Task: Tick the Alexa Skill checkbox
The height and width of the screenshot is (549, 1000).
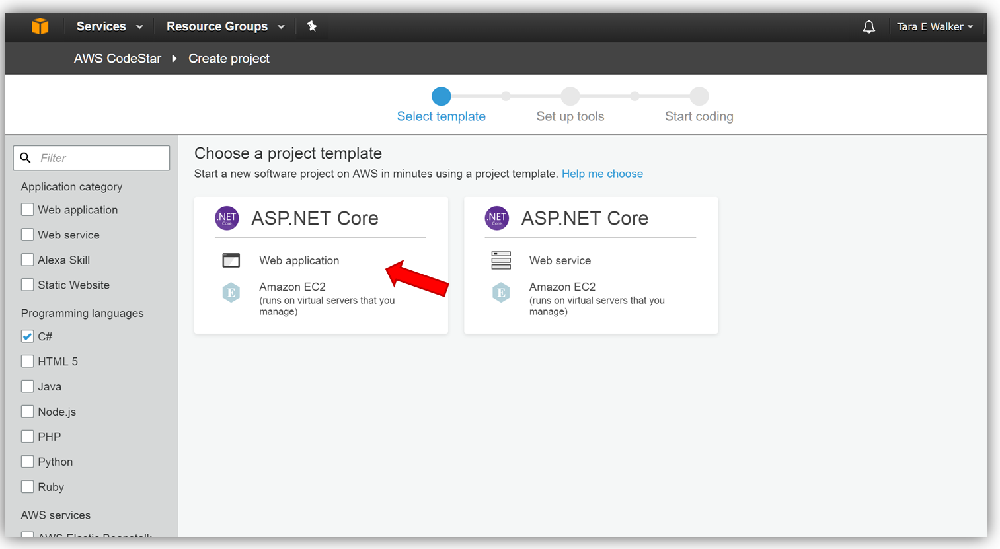Action: click(28, 260)
